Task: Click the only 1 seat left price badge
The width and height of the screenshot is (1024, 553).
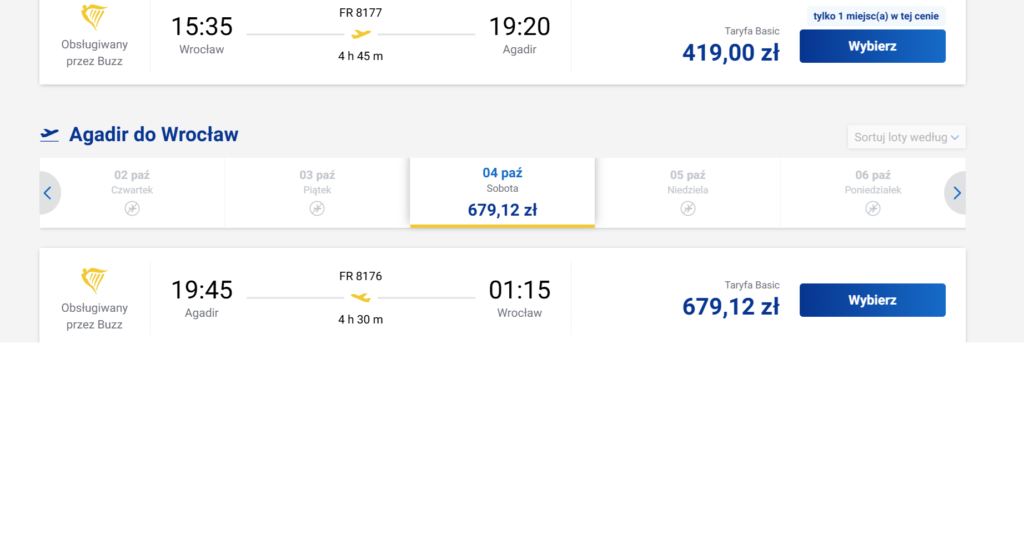Action: click(x=875, y=16)
